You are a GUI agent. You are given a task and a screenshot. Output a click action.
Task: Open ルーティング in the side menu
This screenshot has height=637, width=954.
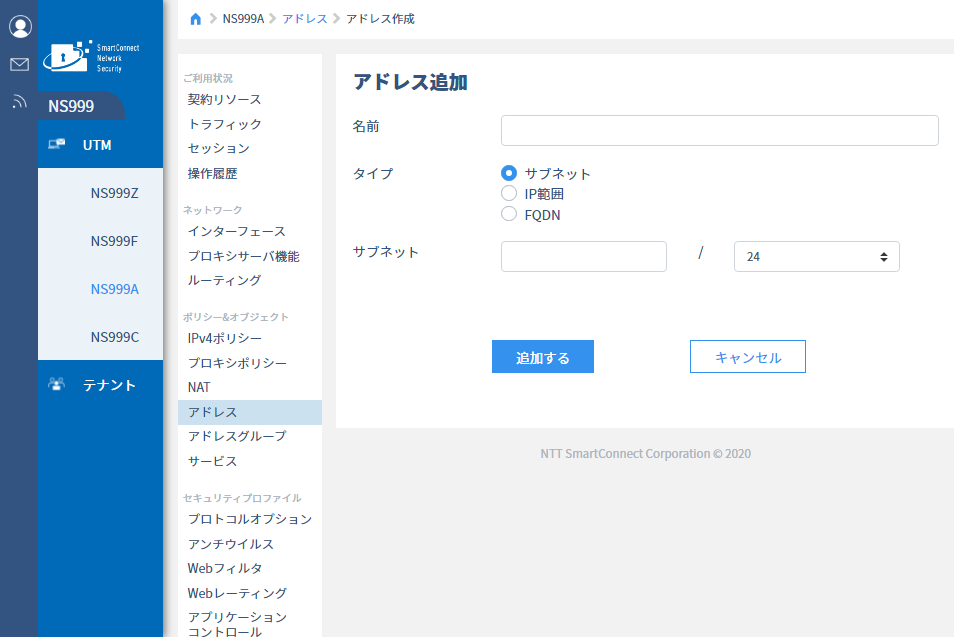pos(225,280)
